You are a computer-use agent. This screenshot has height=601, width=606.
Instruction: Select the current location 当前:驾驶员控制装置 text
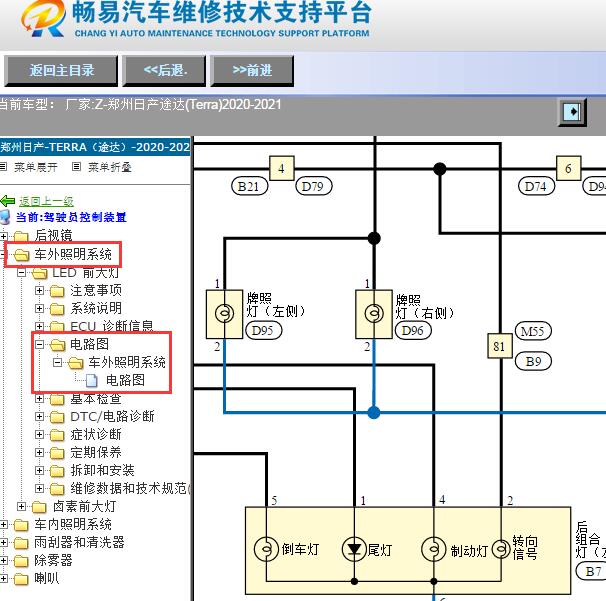tap(71, 217)
